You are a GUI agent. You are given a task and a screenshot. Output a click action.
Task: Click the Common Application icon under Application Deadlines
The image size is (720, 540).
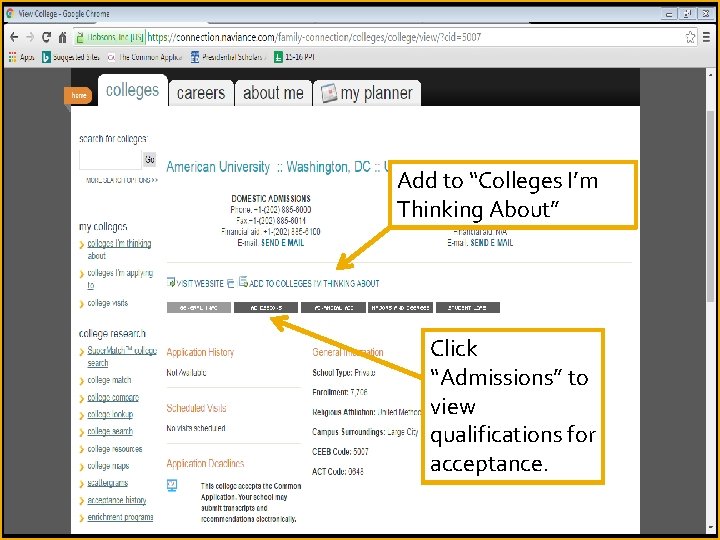[172, 485]
